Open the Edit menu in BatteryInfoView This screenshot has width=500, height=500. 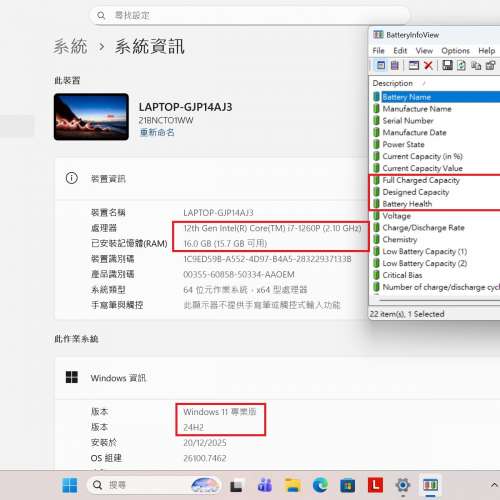400,51
